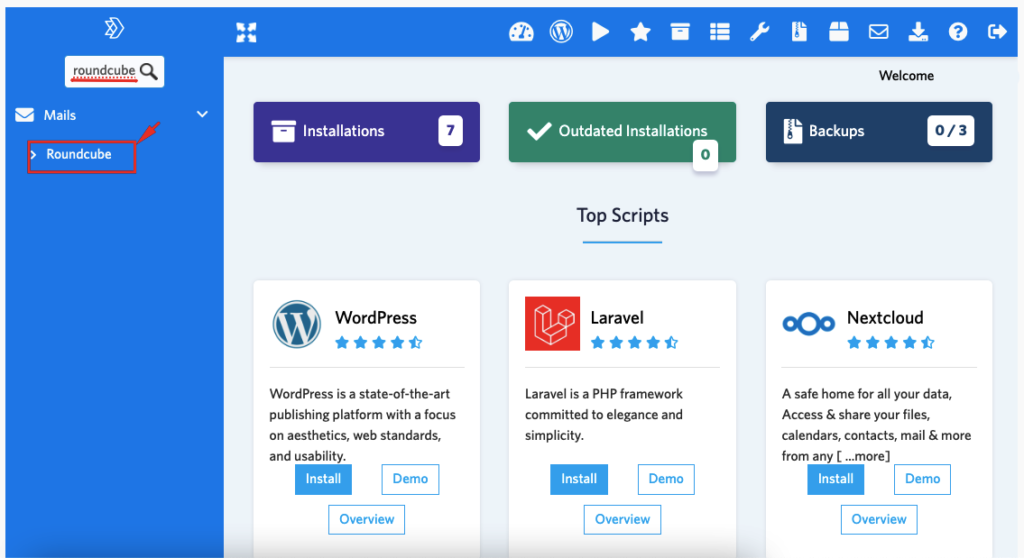Open the package box icon
The height and width of the screenshot is (558, 1024).
point(839,31)
